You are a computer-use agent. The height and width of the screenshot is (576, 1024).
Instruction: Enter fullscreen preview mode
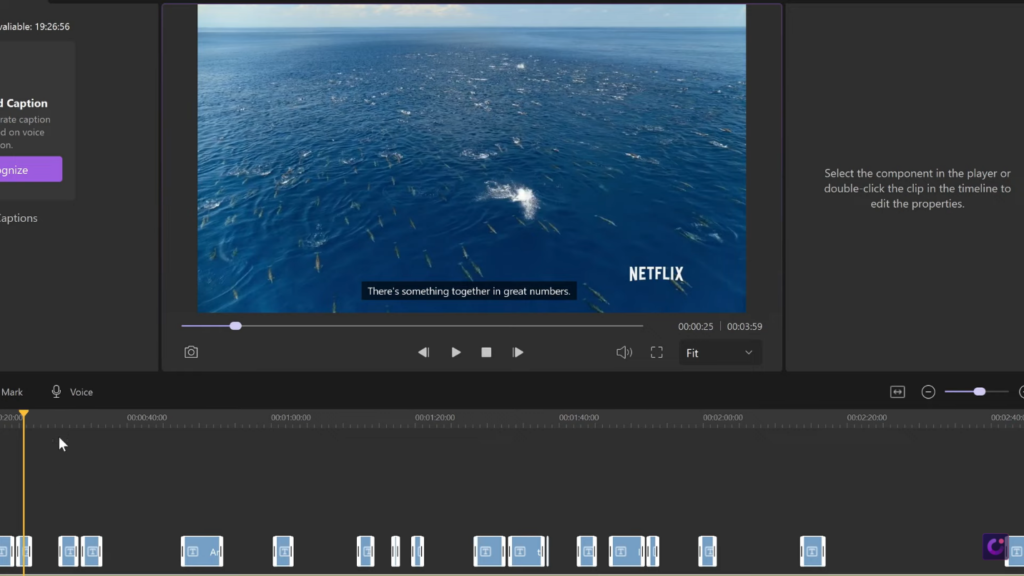(657, 353)
